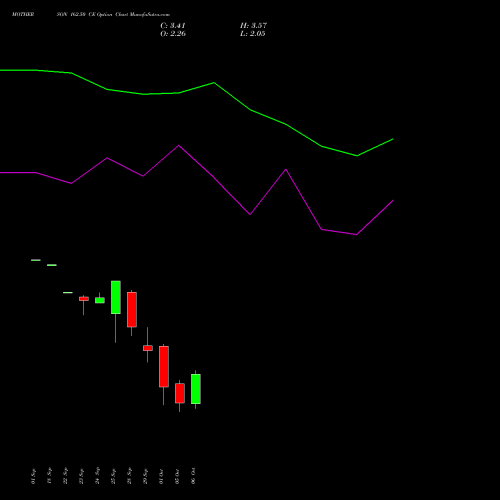Select the last green candle above 06 Oct

click(x=196, y=389)
